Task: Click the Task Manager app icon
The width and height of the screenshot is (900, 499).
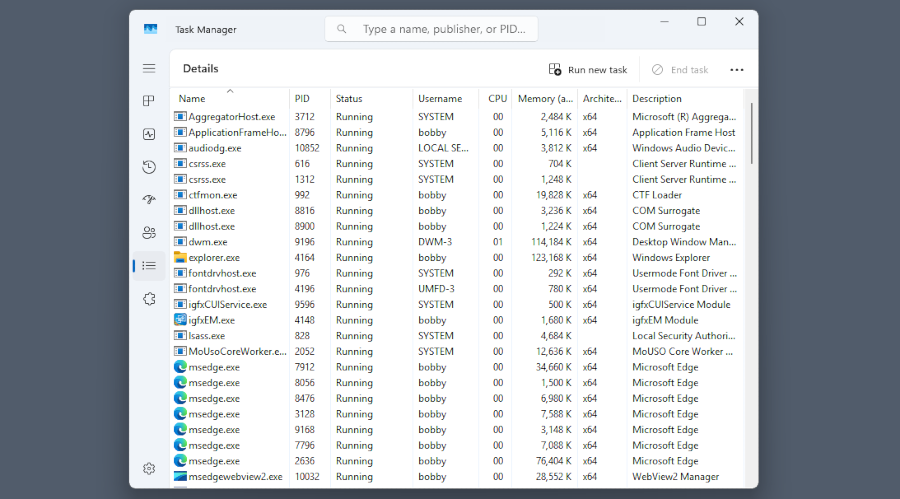Action: click(x=150, y=29)
